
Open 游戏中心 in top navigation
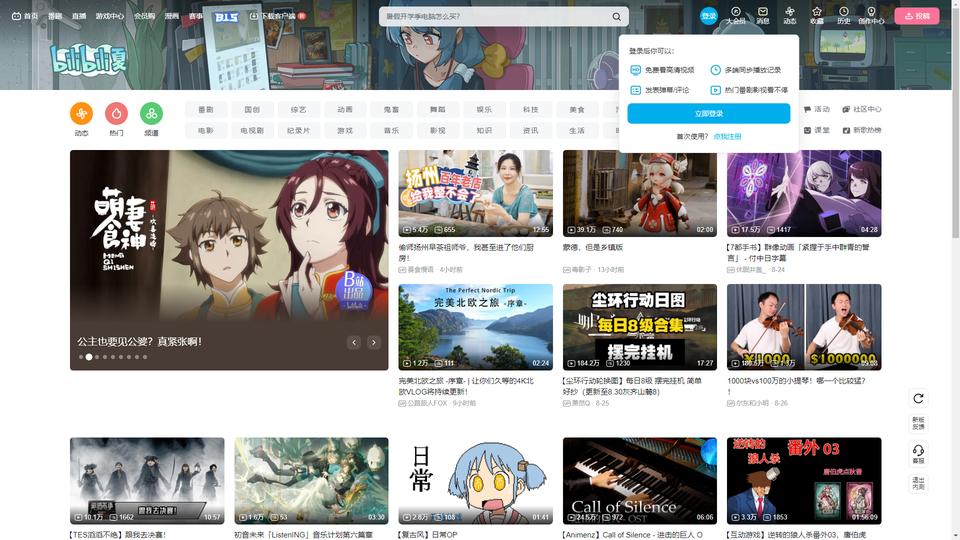110,16
